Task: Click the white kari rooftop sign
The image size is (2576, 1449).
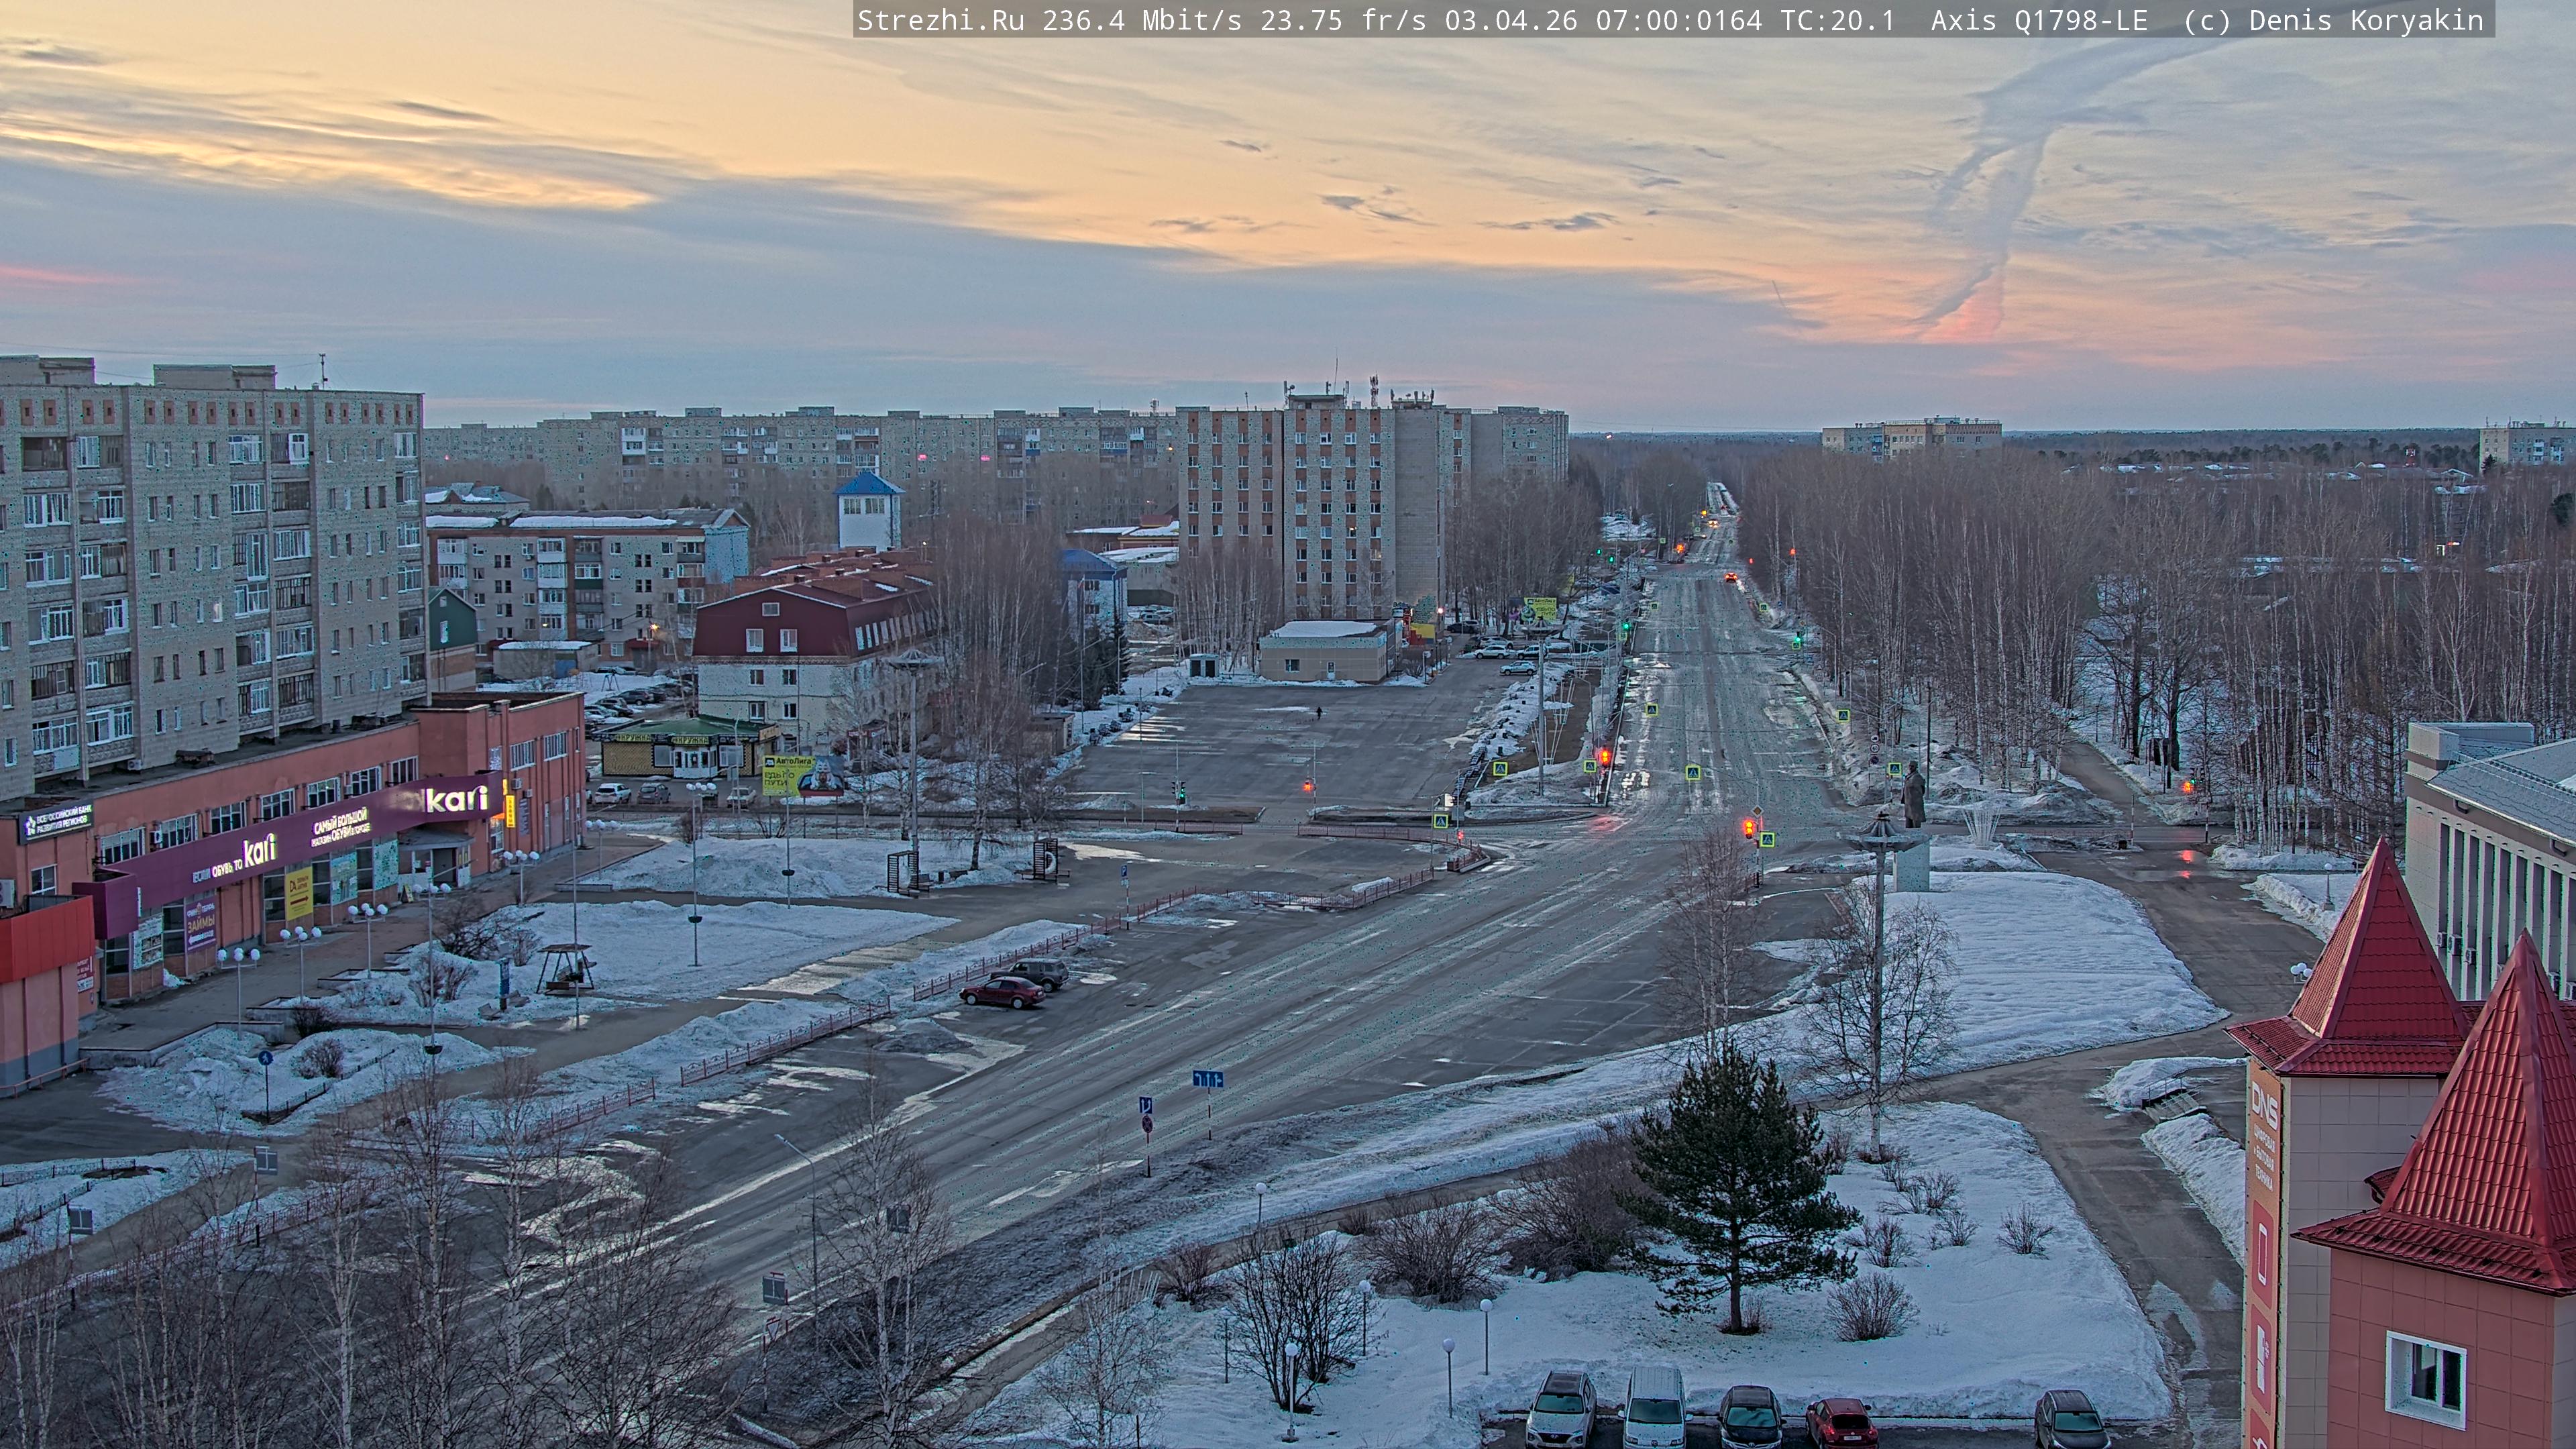Action: [x=456, y=799]
